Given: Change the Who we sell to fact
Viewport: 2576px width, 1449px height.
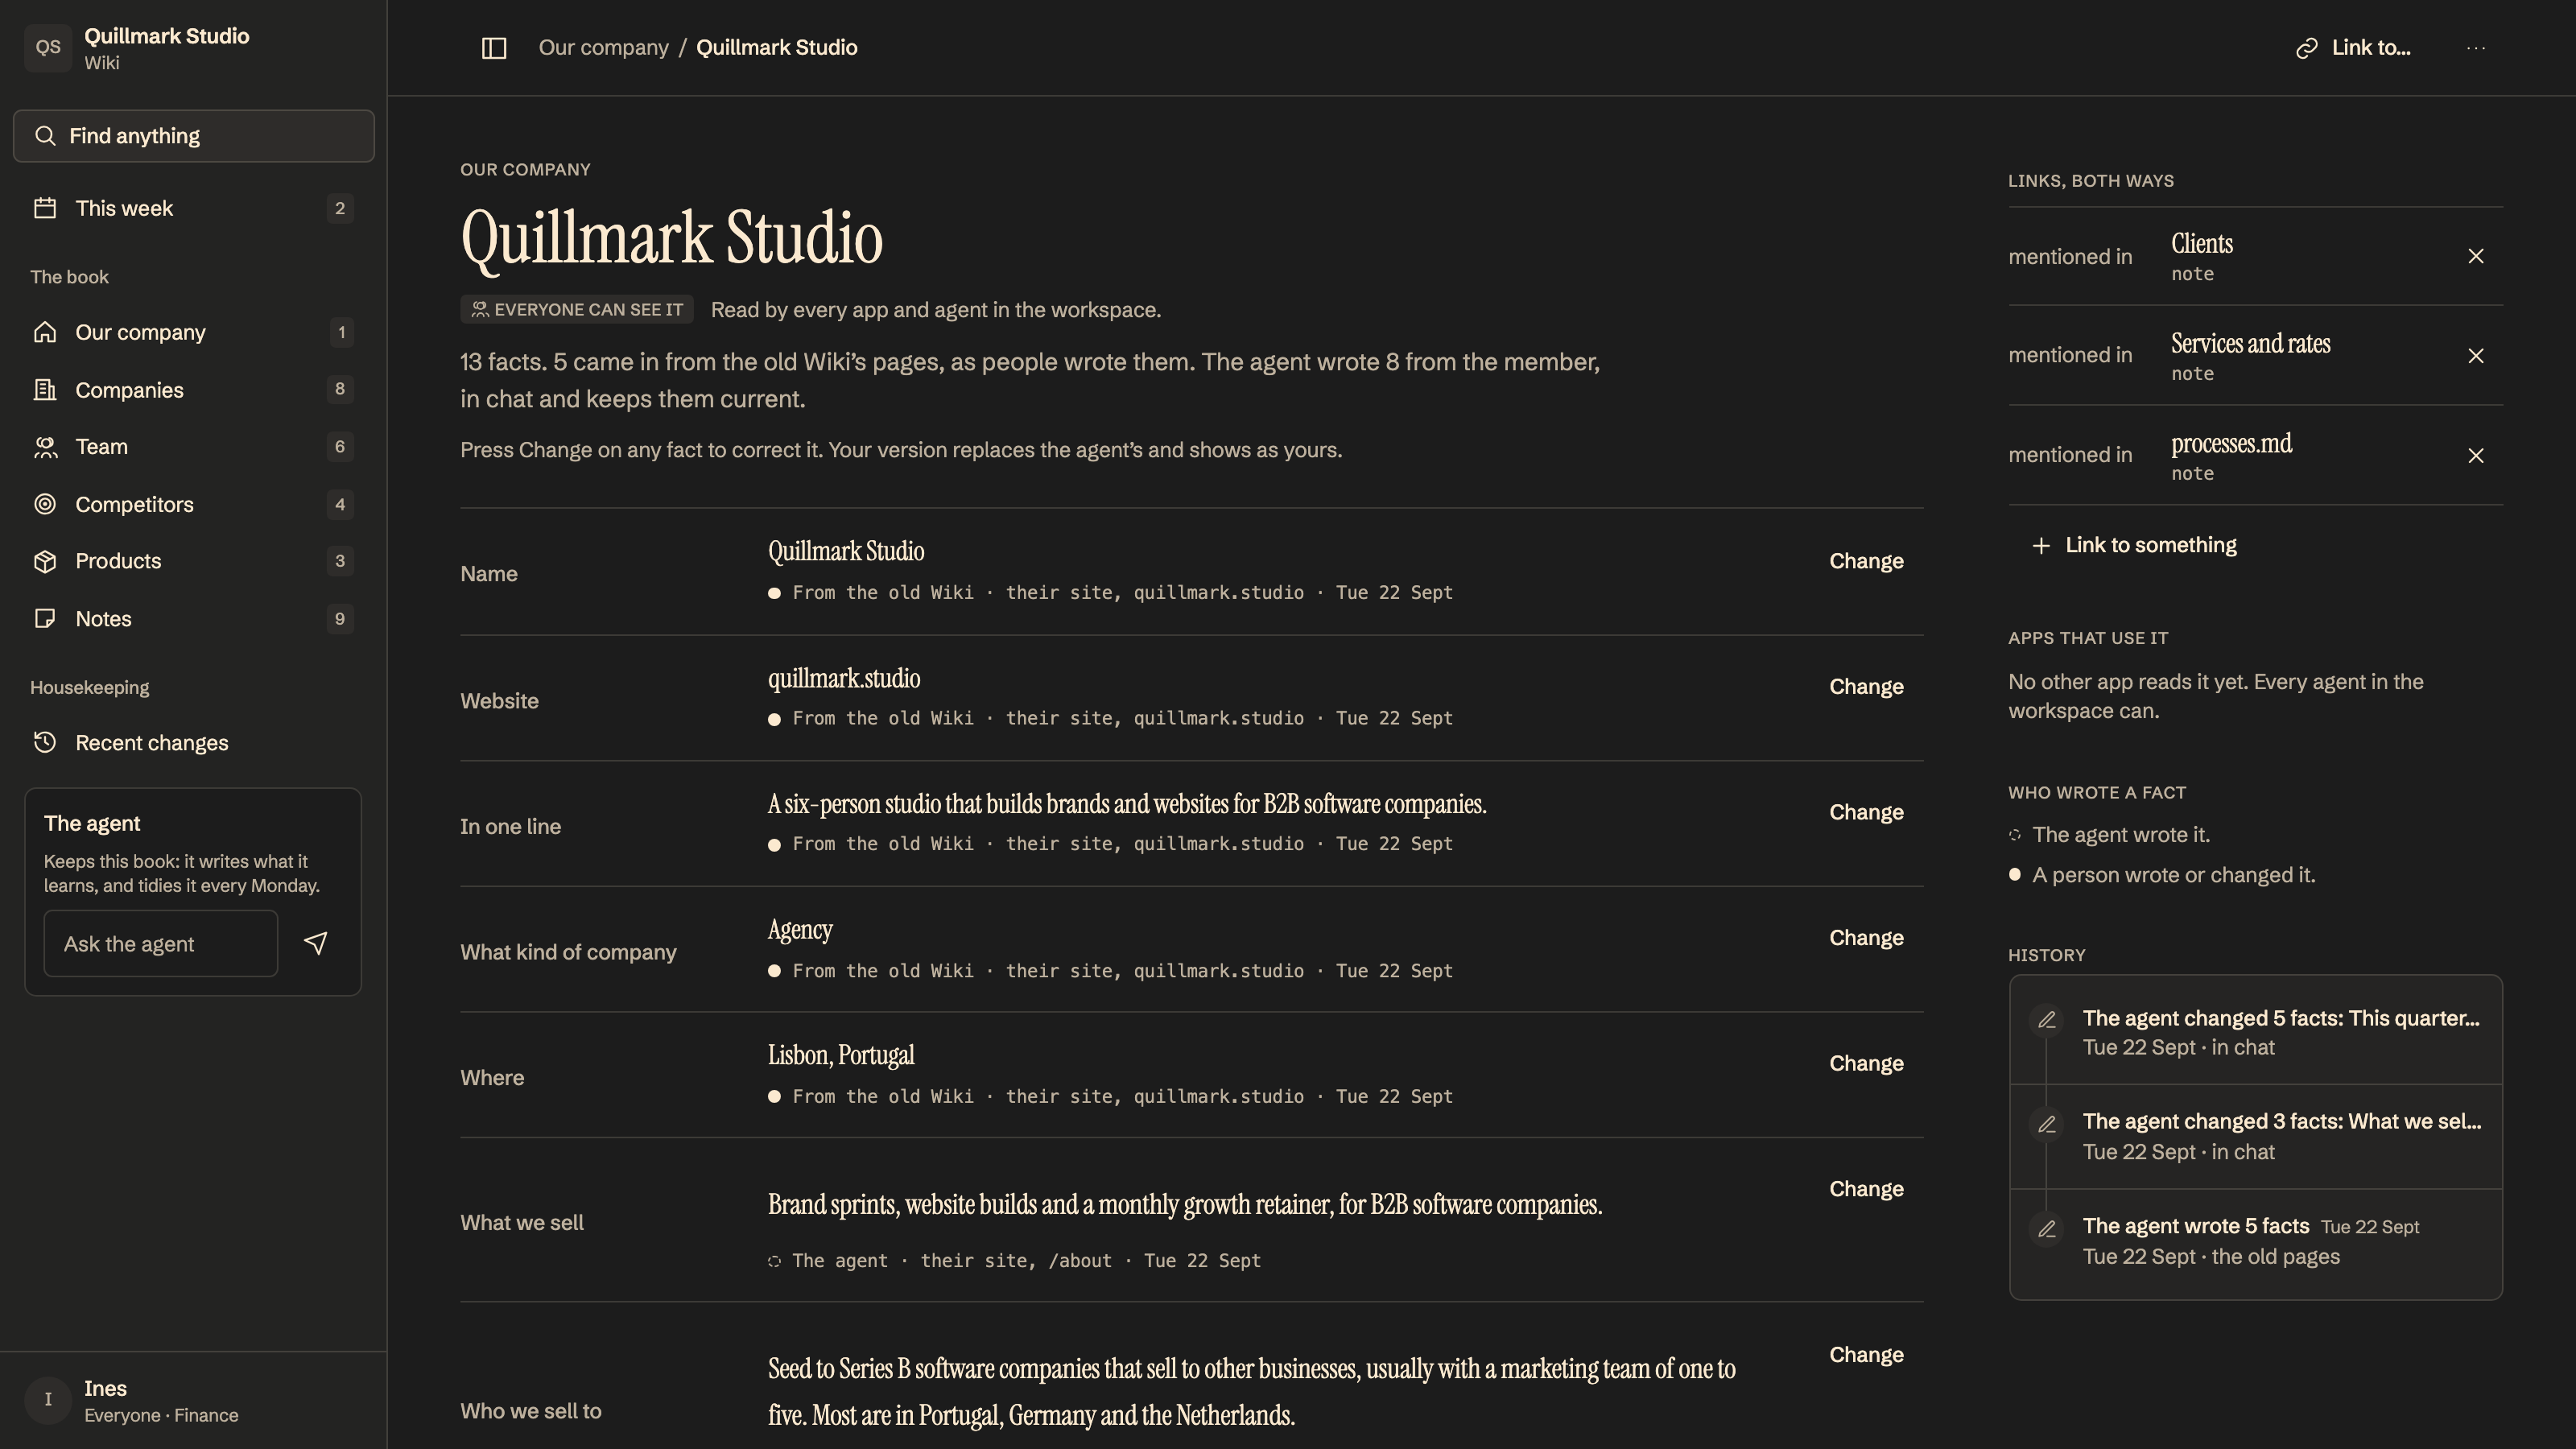Looking at the screenshot, I should 1866,1355.
